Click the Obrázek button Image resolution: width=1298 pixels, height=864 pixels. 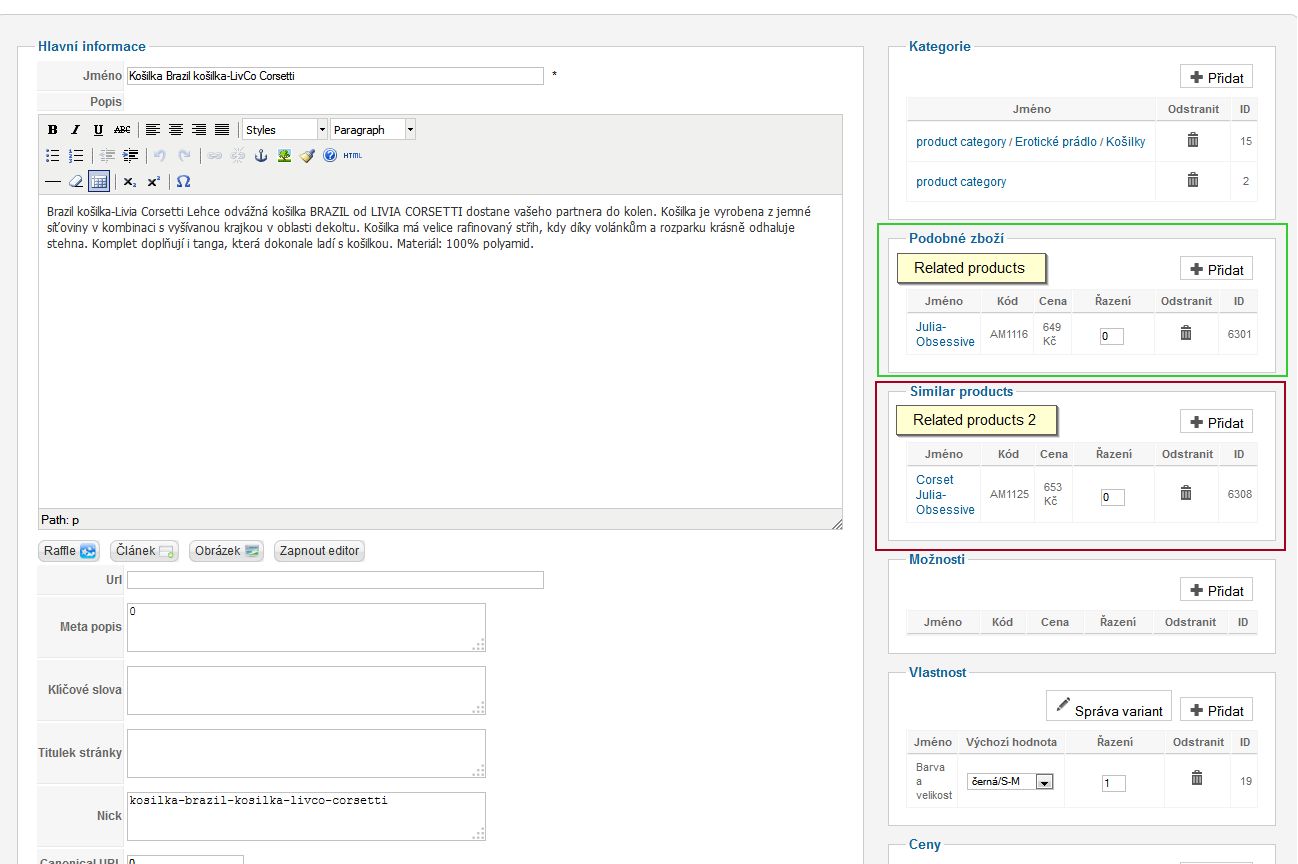click(x=226, y=551)
